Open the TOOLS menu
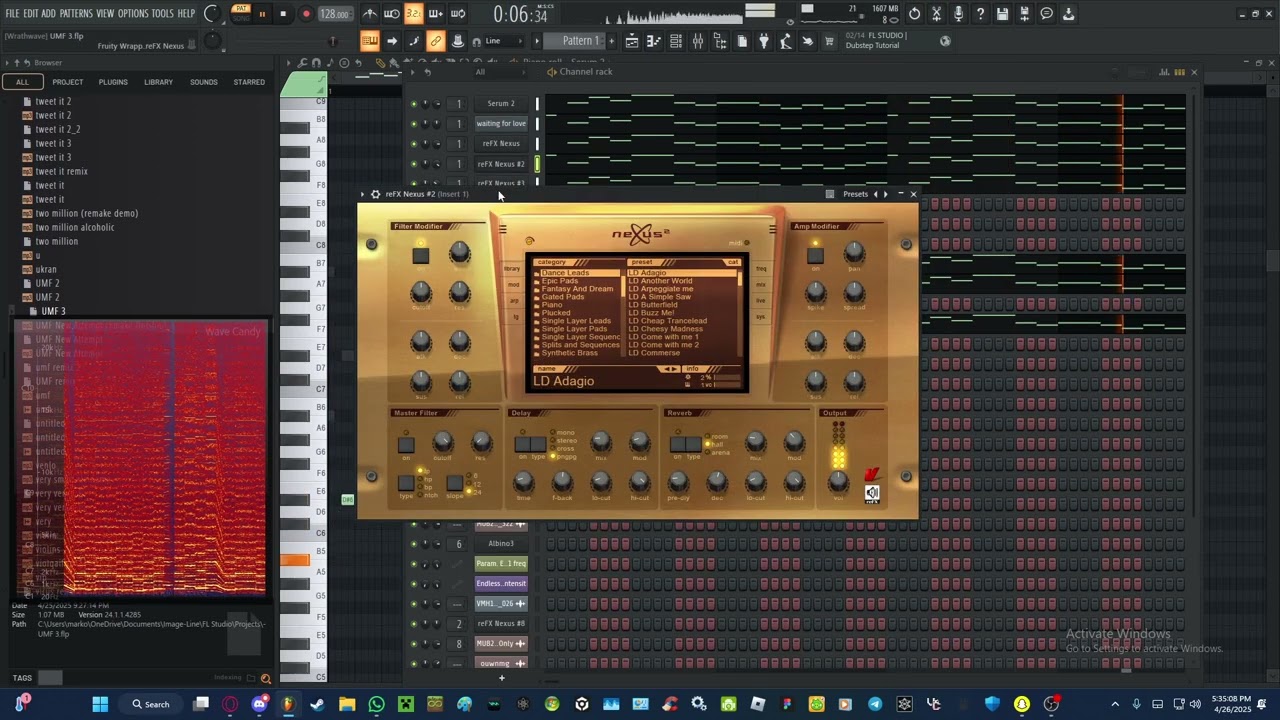Screen dimensions: 1280x720 coord(162,14)
